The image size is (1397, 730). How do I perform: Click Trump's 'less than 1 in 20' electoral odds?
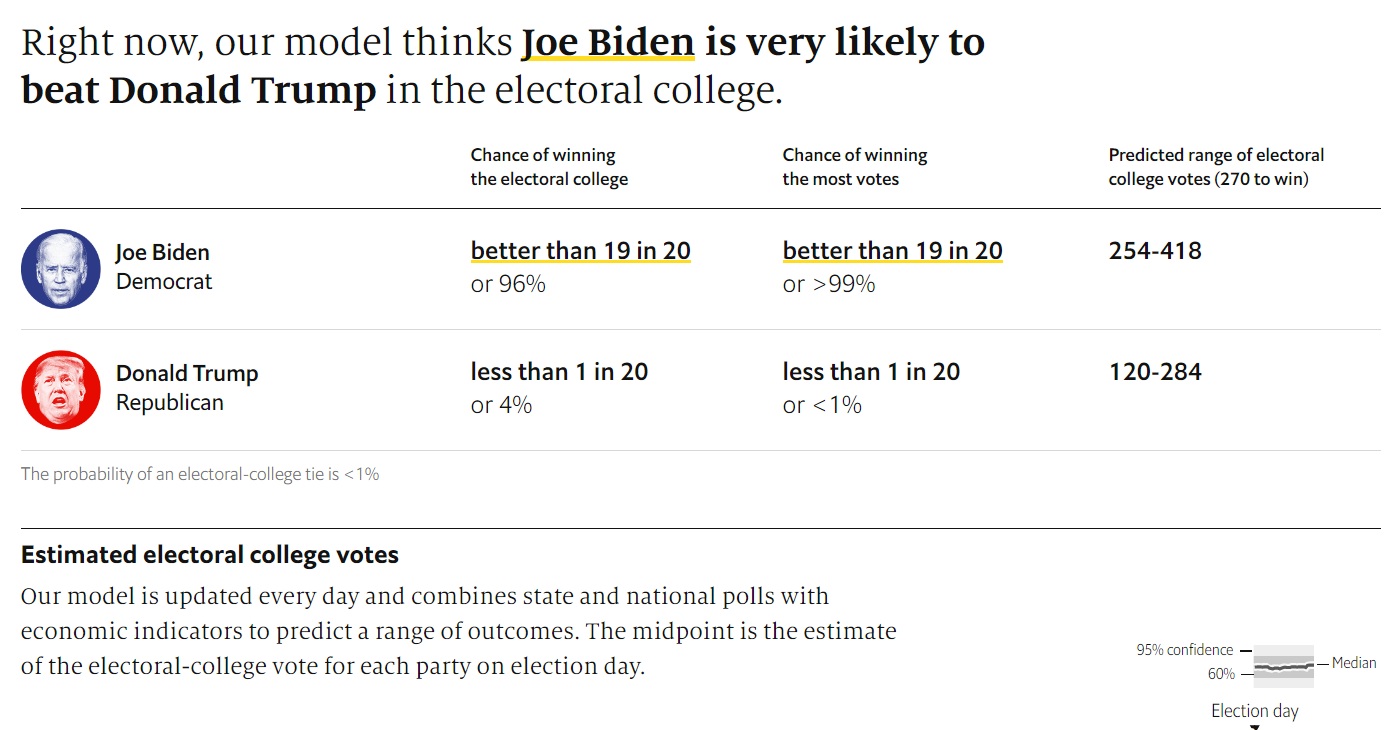pyautogui.click(x=559, y=372)
